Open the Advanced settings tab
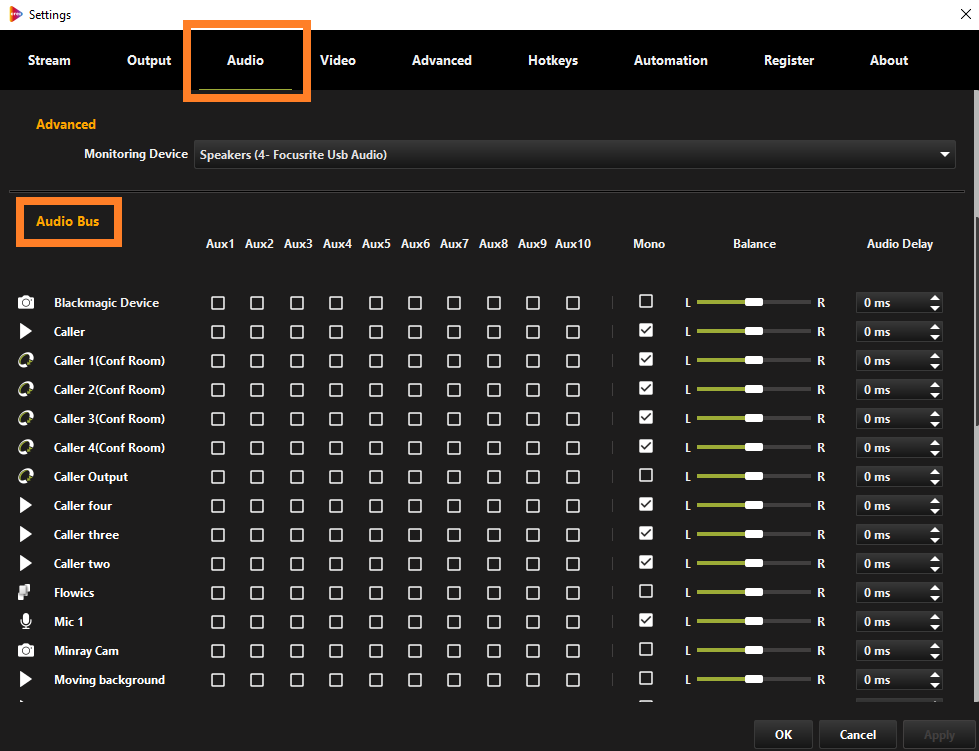 pyautogui.click(x=442, y=61)
